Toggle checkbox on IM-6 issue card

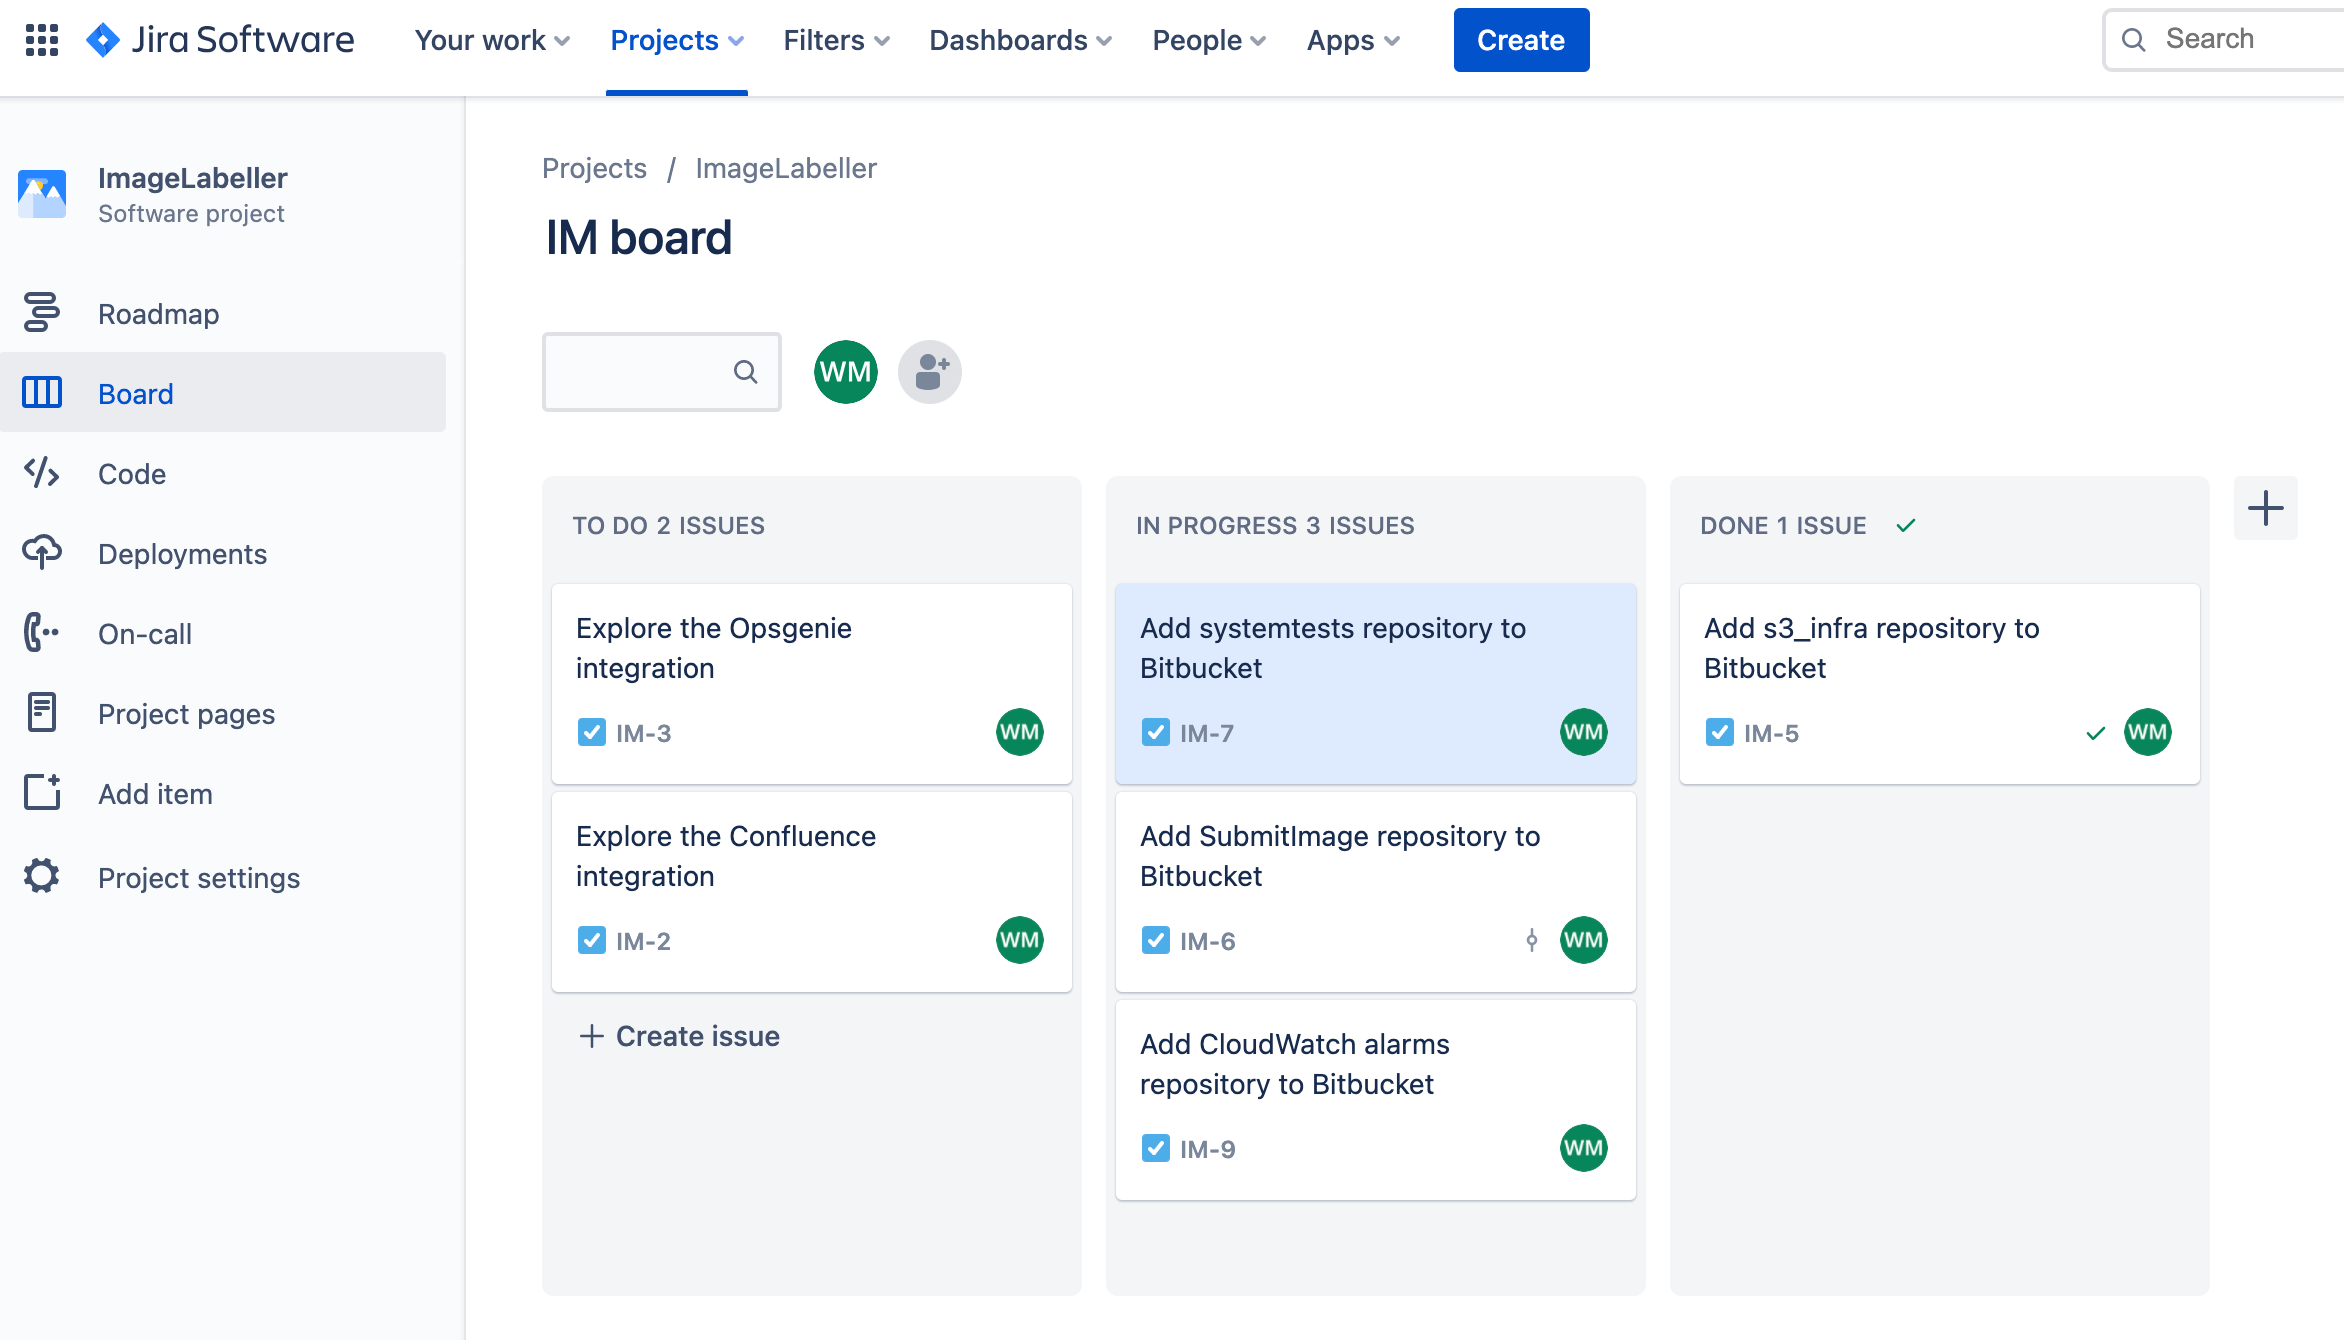1156,941
